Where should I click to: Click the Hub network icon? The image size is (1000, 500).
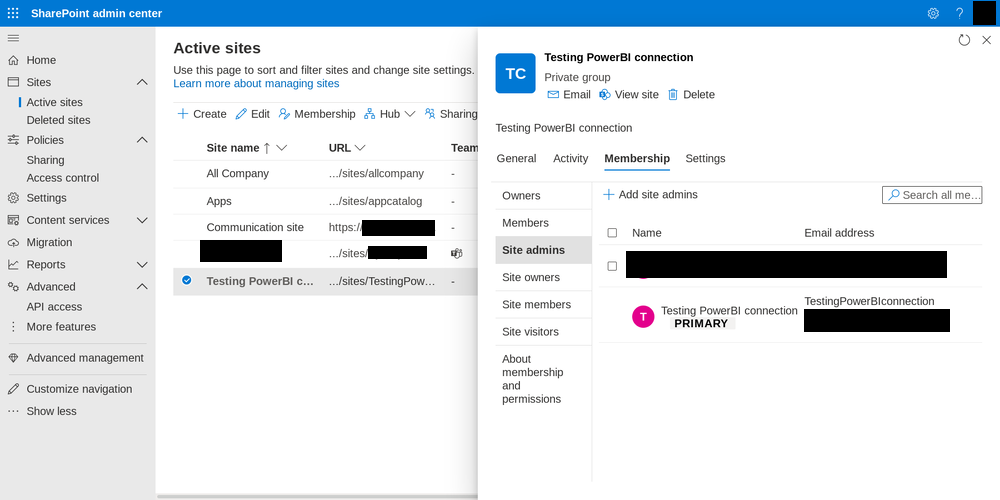(x=369, y=114)
